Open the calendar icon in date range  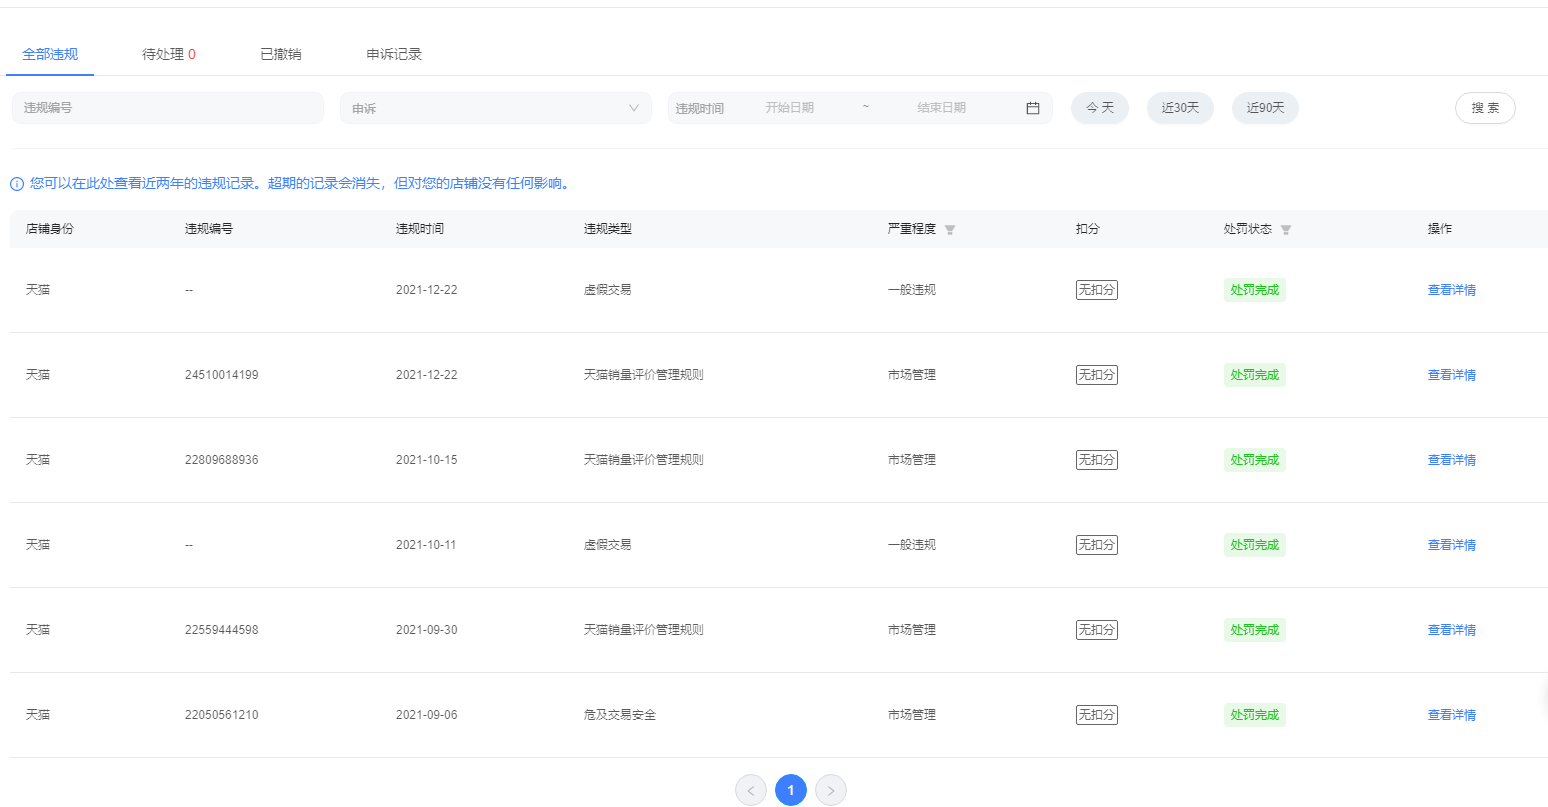coord(1033,108)
